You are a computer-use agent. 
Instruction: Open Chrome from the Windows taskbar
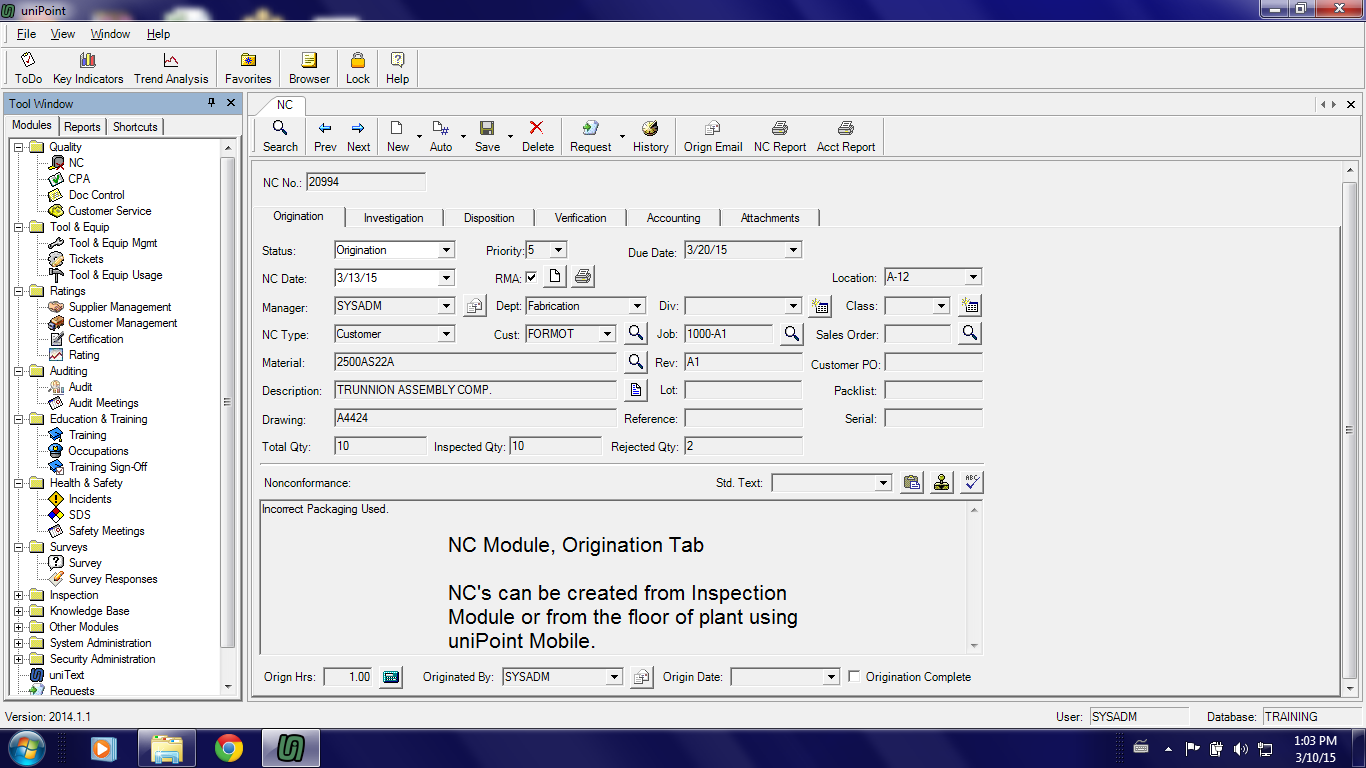click(x=229, y=748)
